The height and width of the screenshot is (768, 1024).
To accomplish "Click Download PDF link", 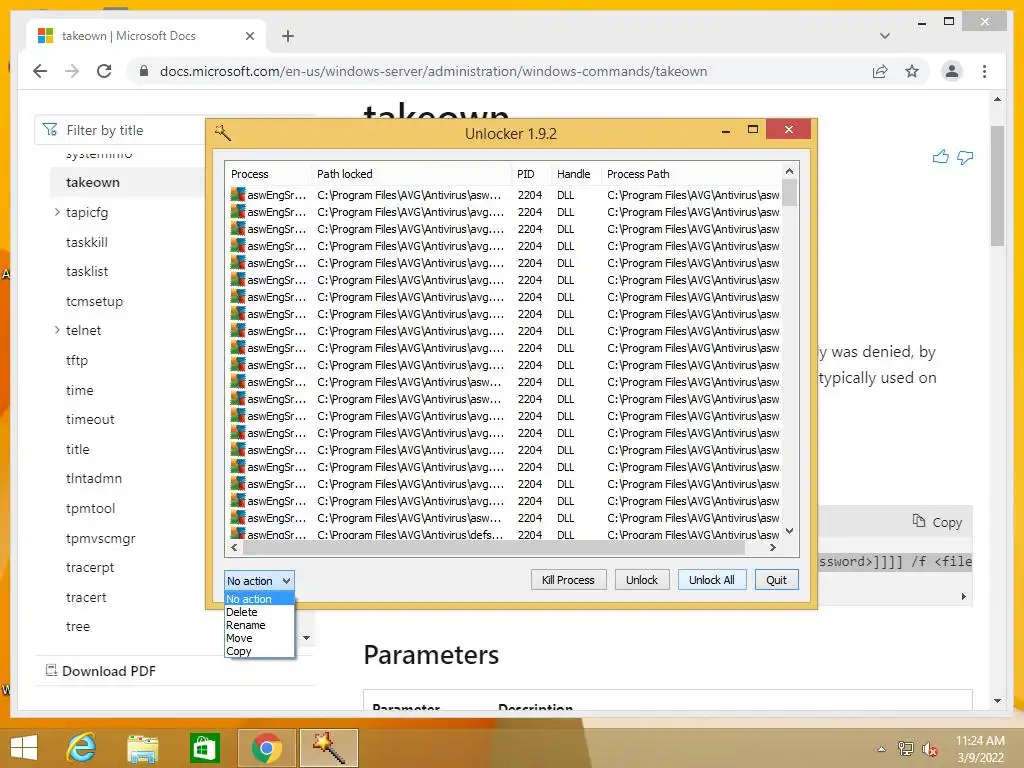I will pos(101,671).
